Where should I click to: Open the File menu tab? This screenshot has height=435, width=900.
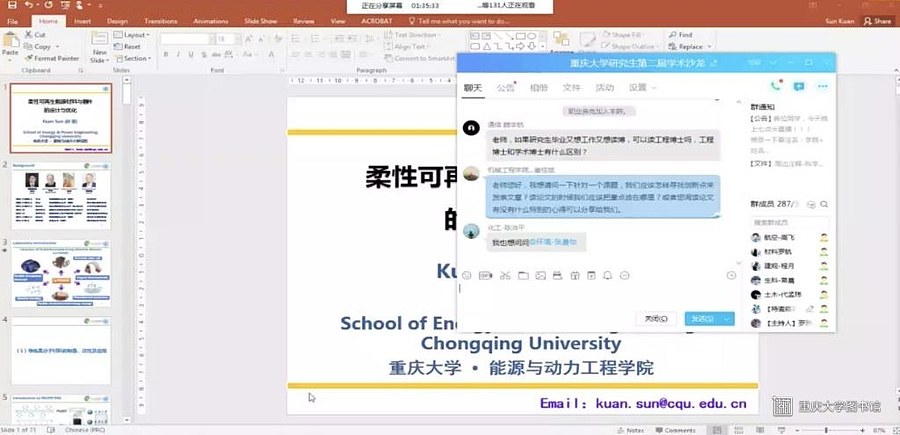[13, 21]
